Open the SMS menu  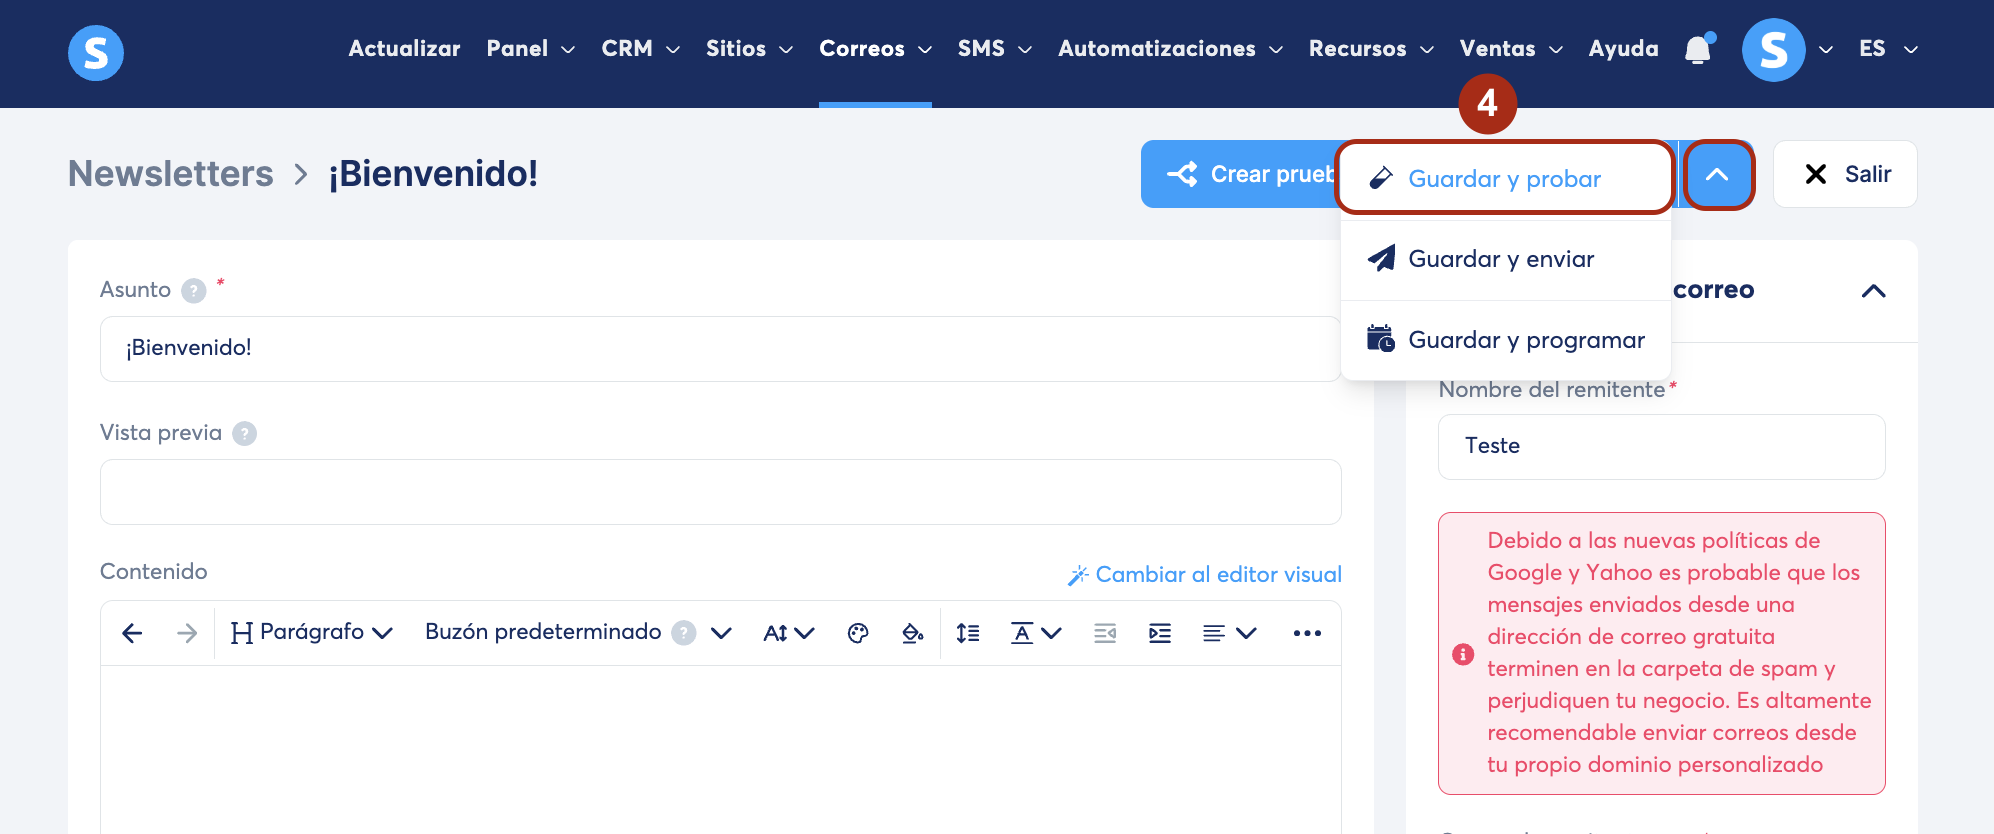pyautogui.click(x=995, y=49)
